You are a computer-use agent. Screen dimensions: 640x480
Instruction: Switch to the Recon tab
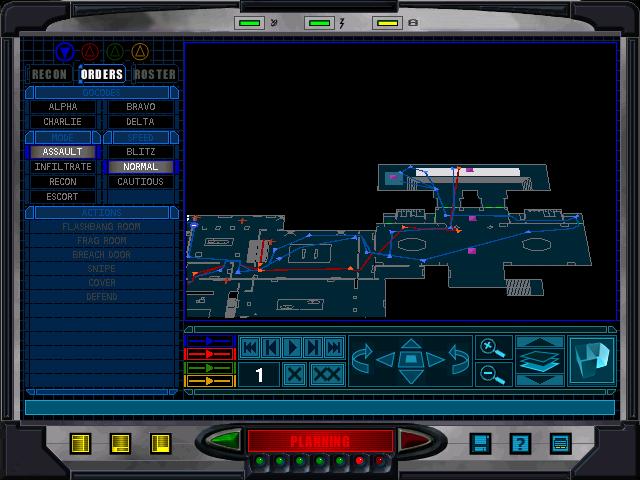(49, 74)
